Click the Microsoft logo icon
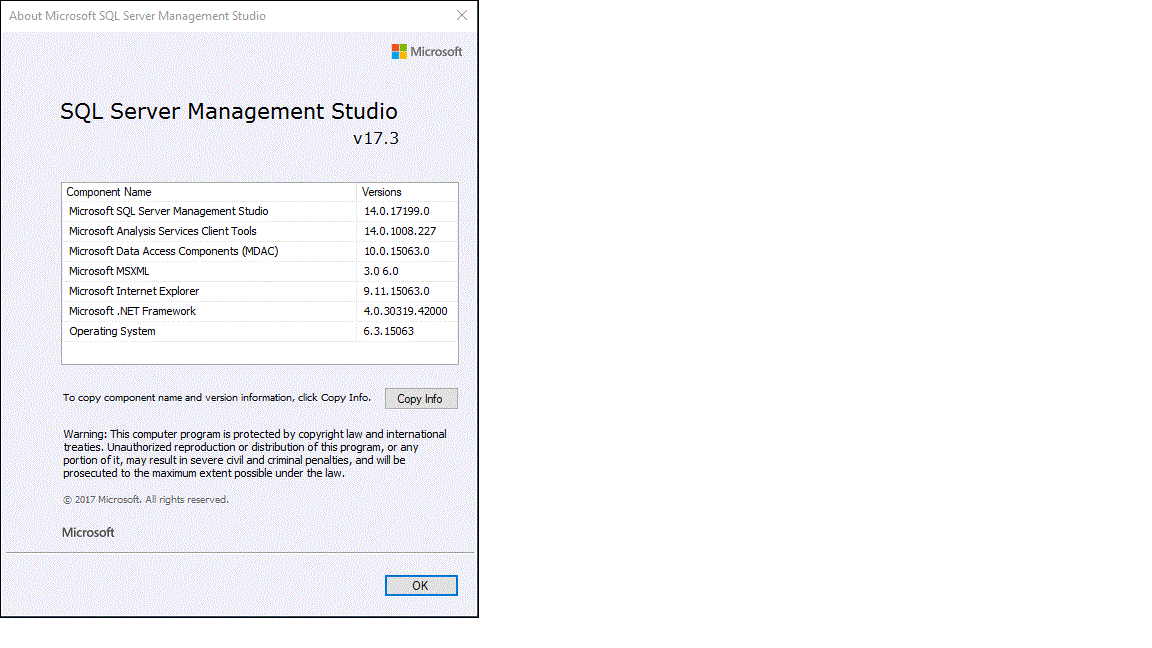The image size is (1152, 648). click(399, 51)
